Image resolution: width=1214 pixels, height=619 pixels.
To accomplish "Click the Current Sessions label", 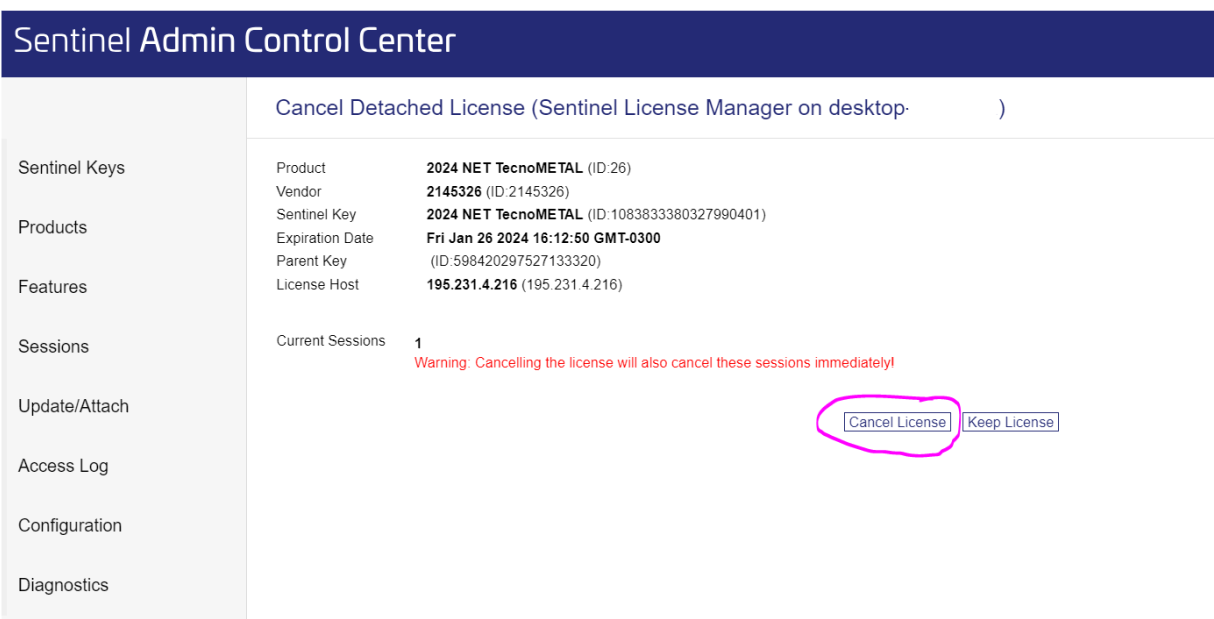I will tap(331, 341).
